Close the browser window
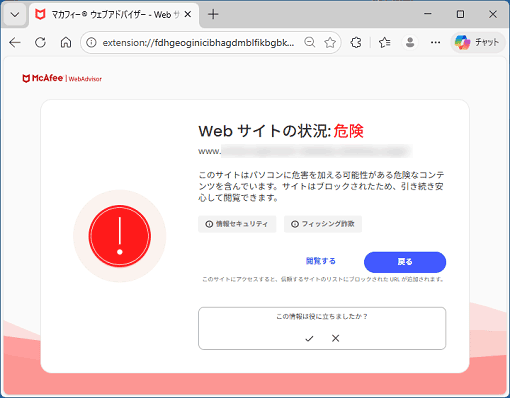Viewport: 510px width, 398px height. (x=493, y=14)
